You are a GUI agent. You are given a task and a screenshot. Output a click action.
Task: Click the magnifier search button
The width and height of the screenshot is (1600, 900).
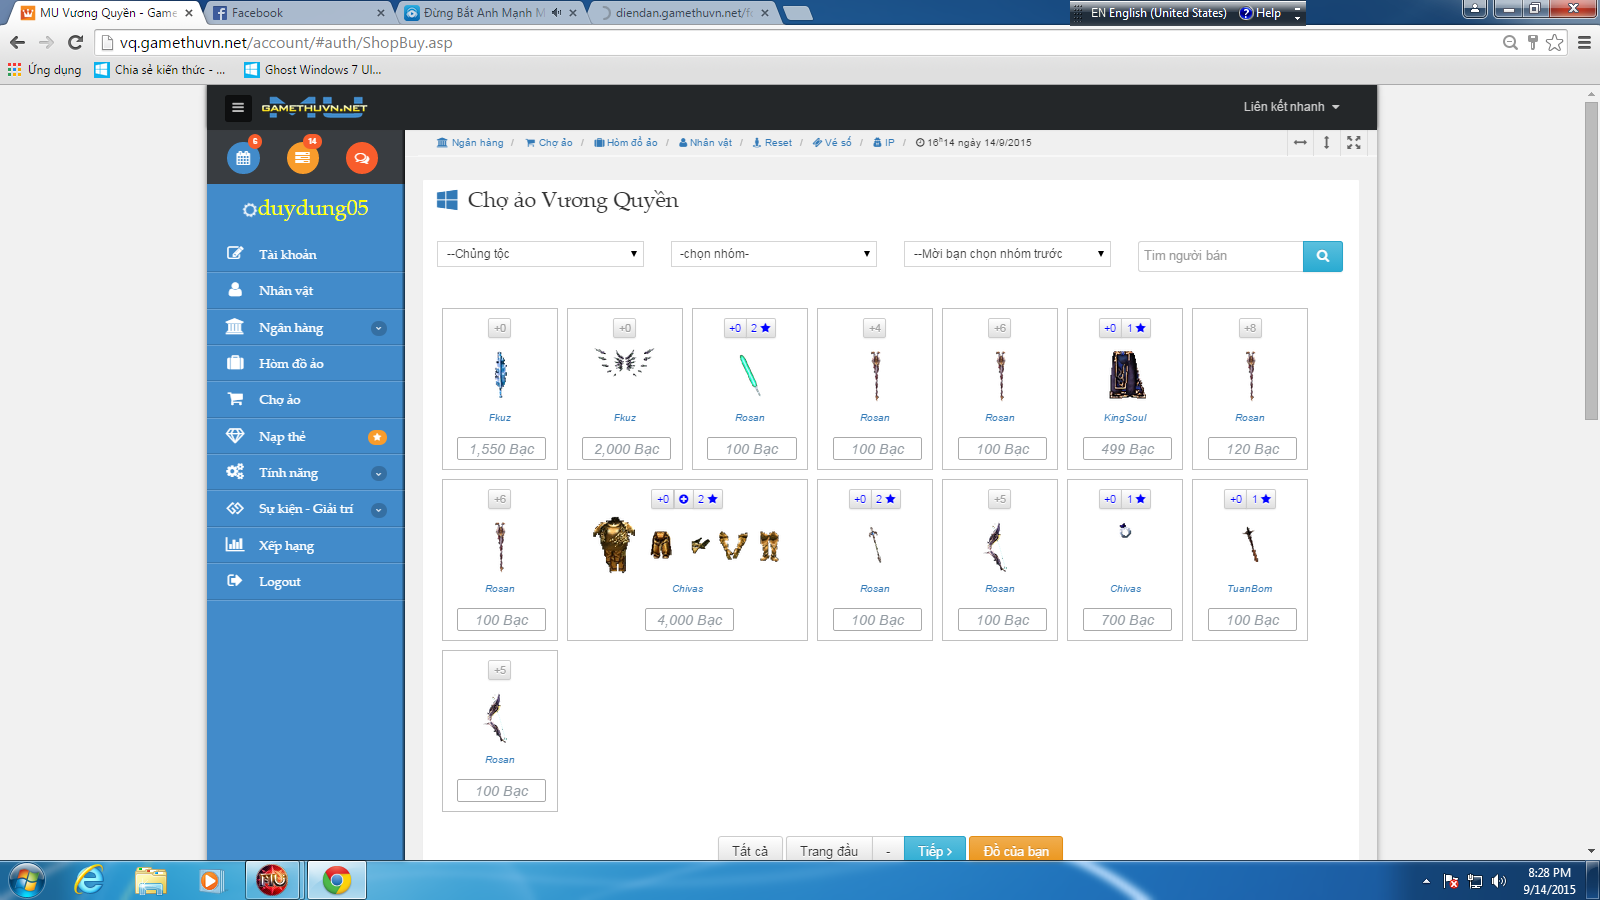tap(1322, 256)
